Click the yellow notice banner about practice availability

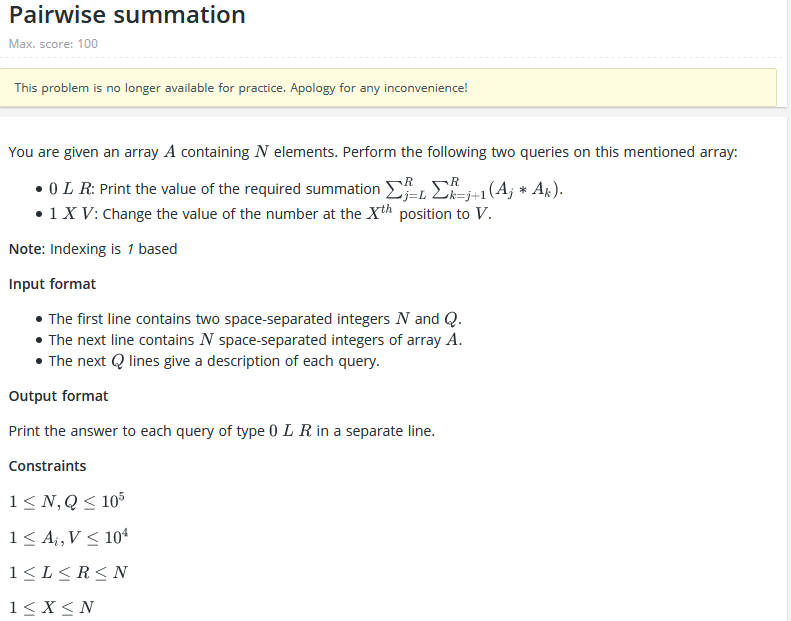click(388, 88)
